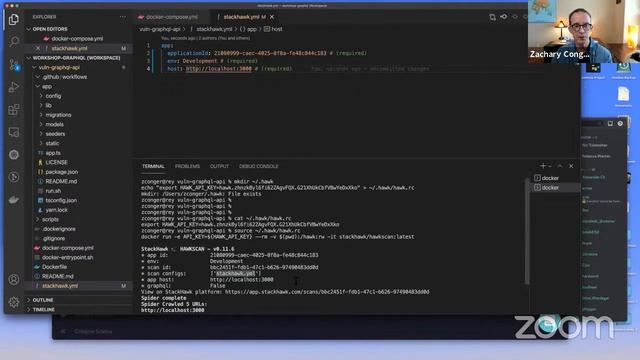Click Zachary's Zoom video thumbnail
640x360 pixels.
[x=584, y=31]
